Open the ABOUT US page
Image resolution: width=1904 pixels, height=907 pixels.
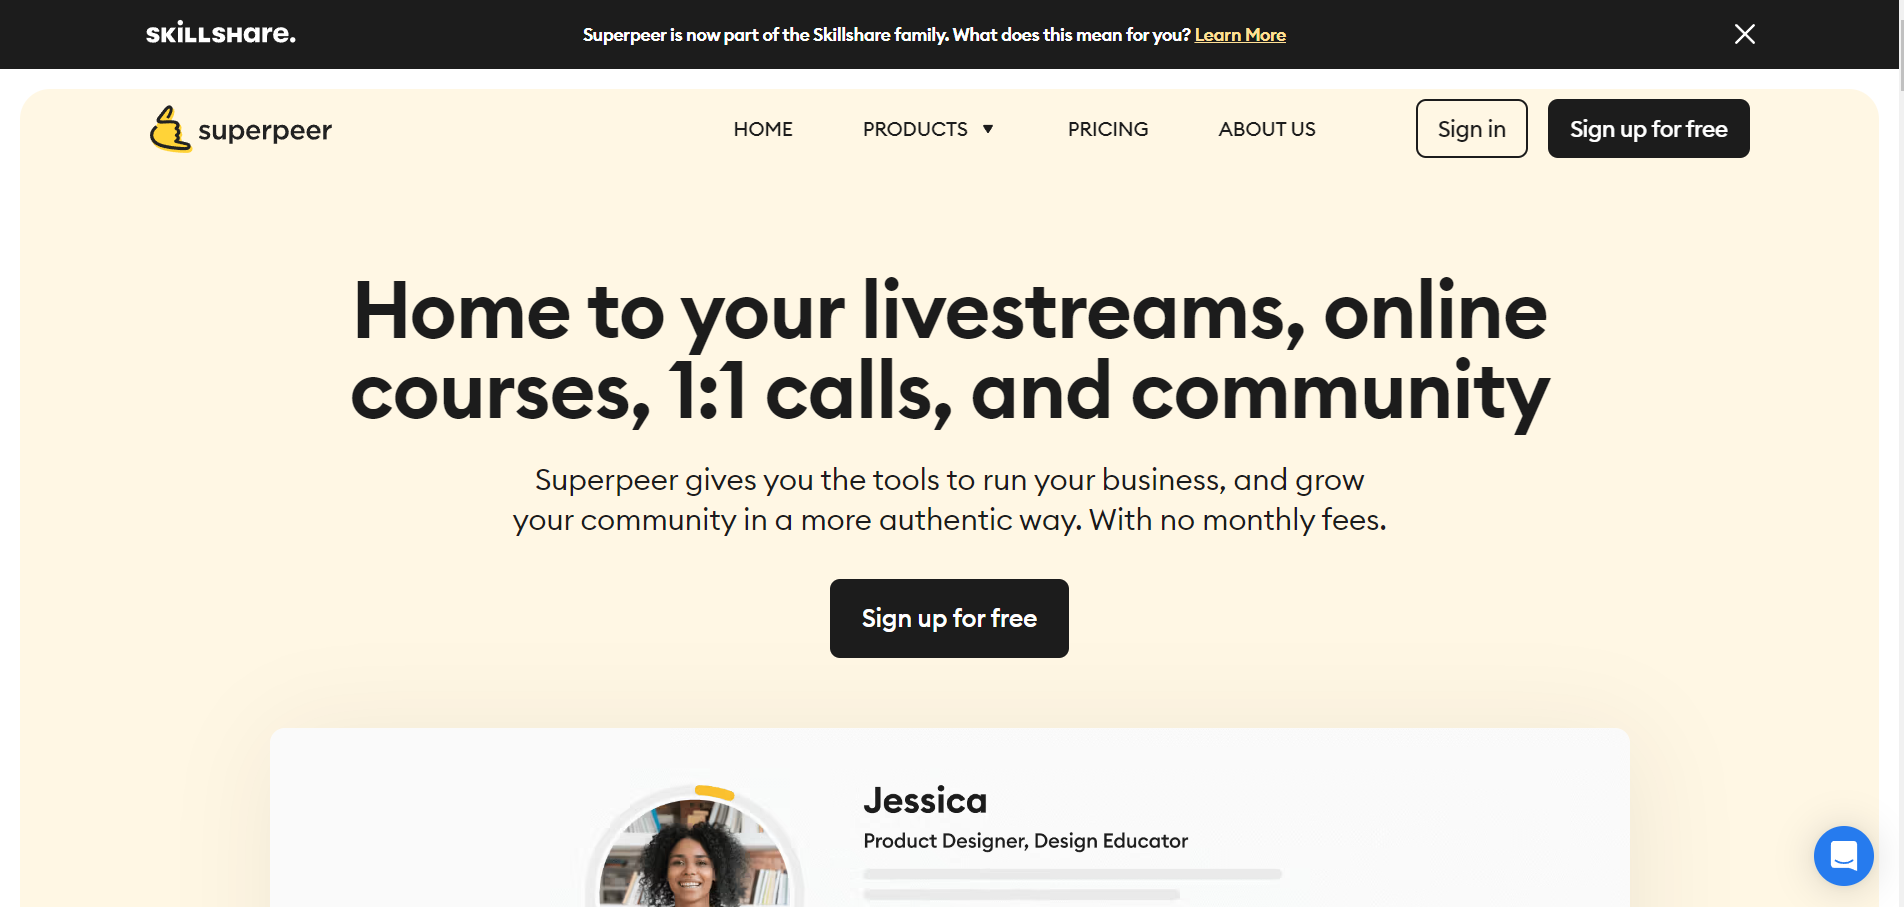click(x=1266, y=129)
